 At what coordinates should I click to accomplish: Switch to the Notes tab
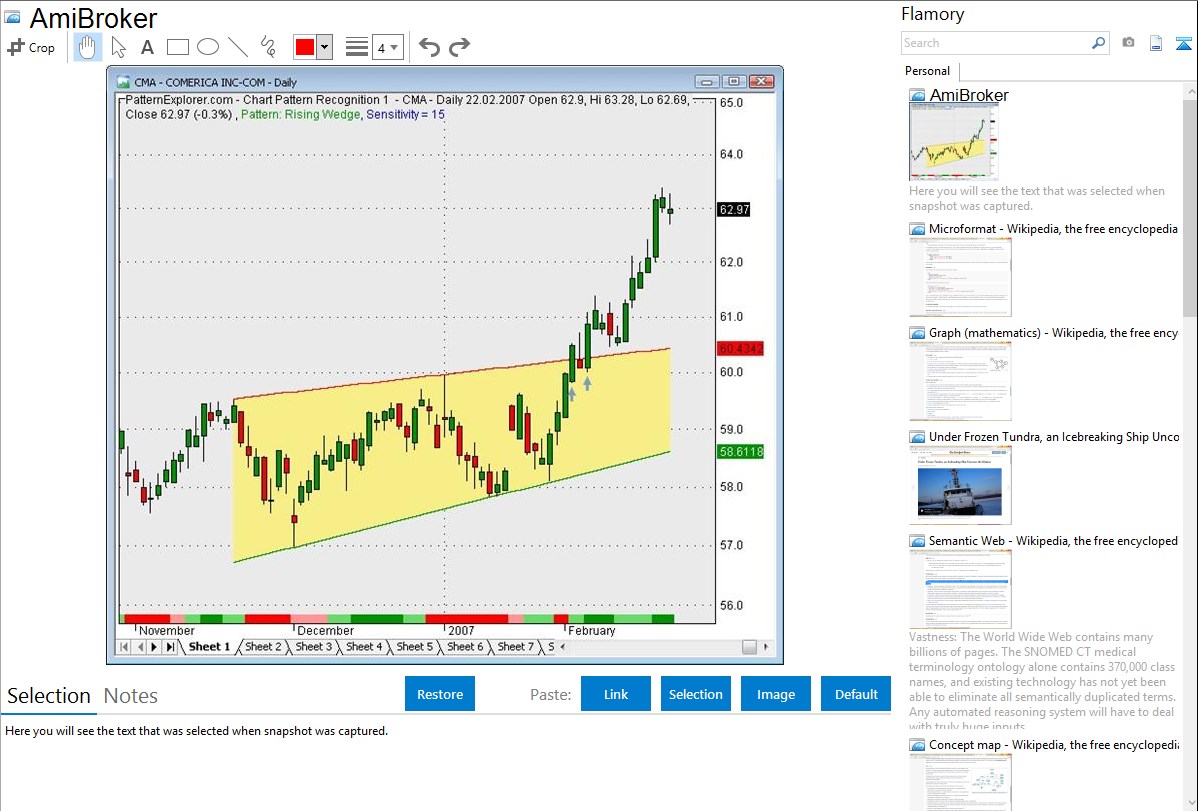tap(131, 696)
